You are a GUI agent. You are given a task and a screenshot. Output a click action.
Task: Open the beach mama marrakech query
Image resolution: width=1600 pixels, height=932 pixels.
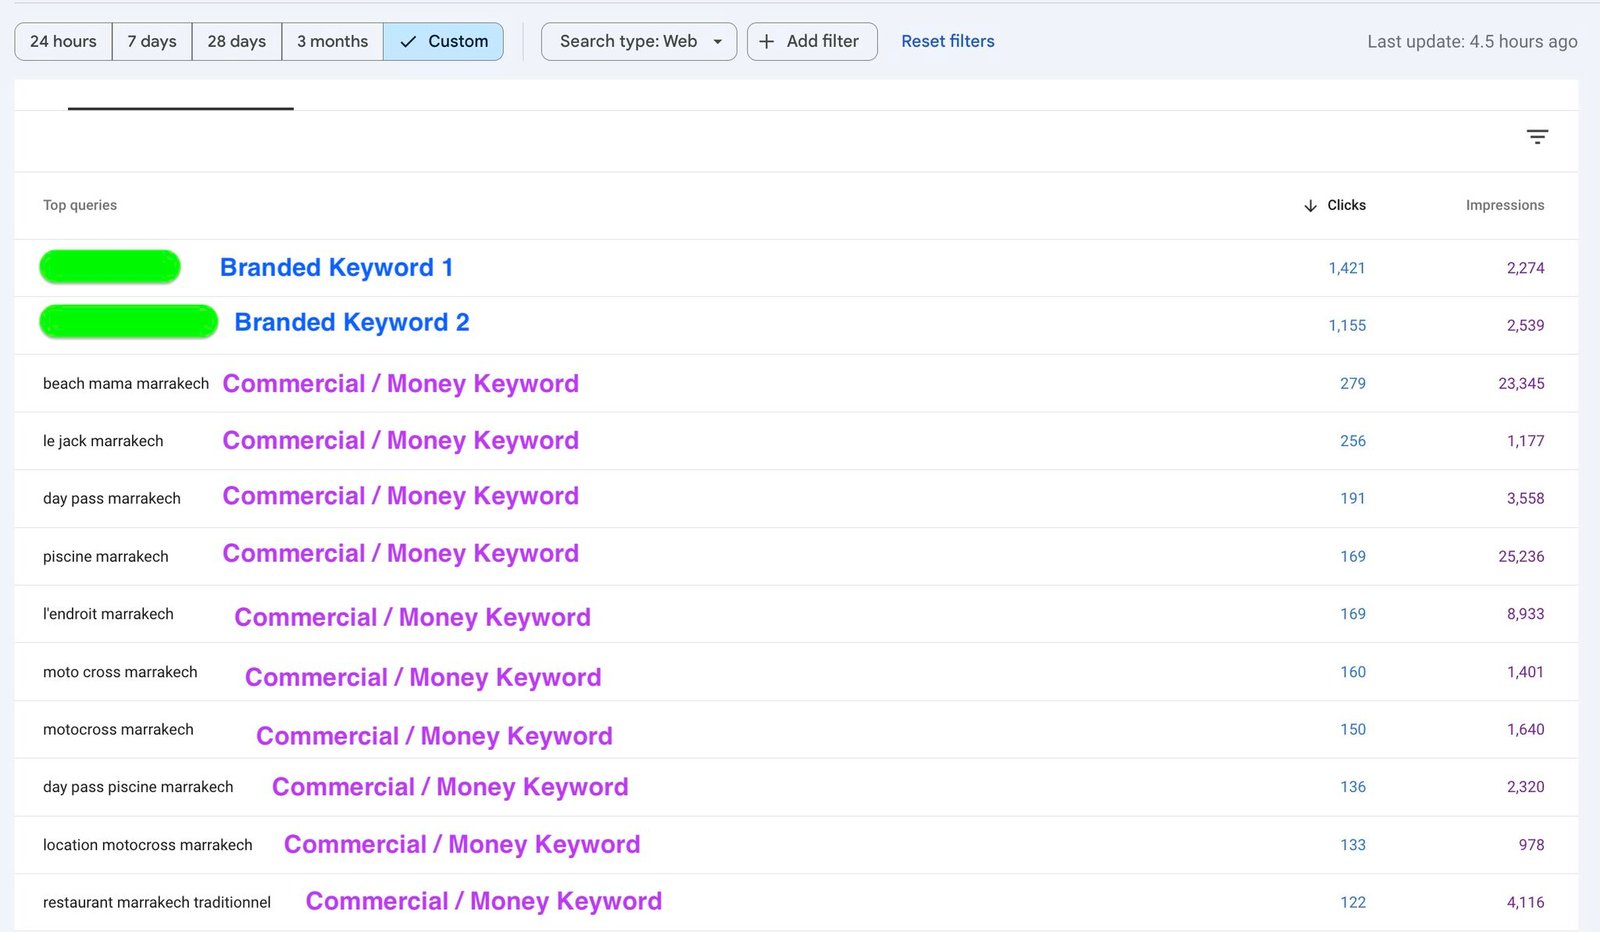click(x=126, y=383)
